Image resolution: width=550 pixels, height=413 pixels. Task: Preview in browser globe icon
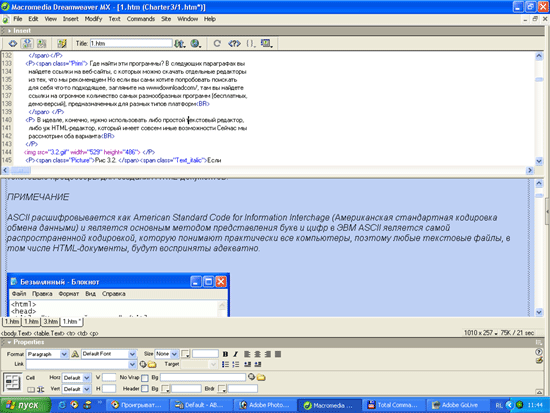(x=195, y=44)
